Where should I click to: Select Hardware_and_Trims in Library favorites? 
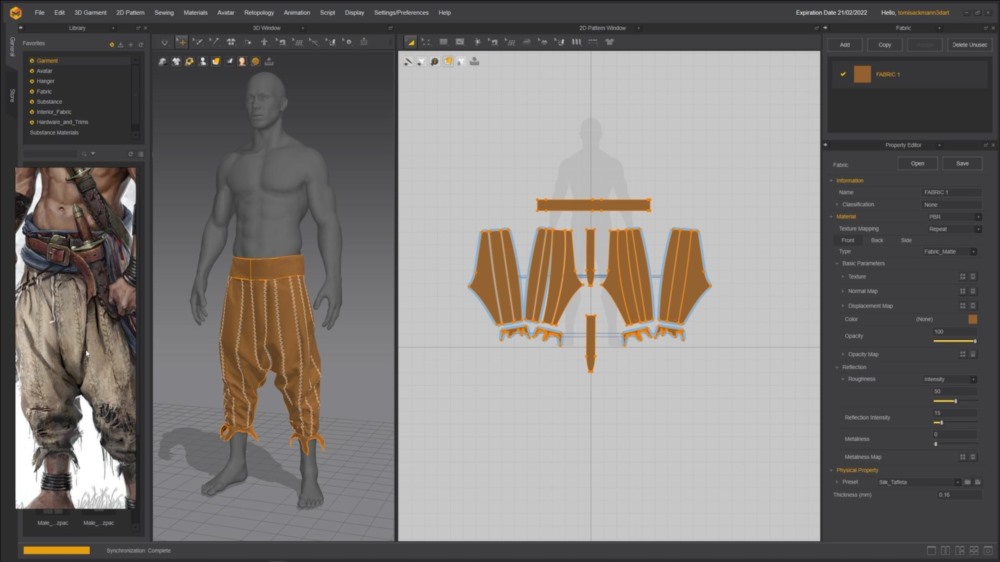(62, 122)
